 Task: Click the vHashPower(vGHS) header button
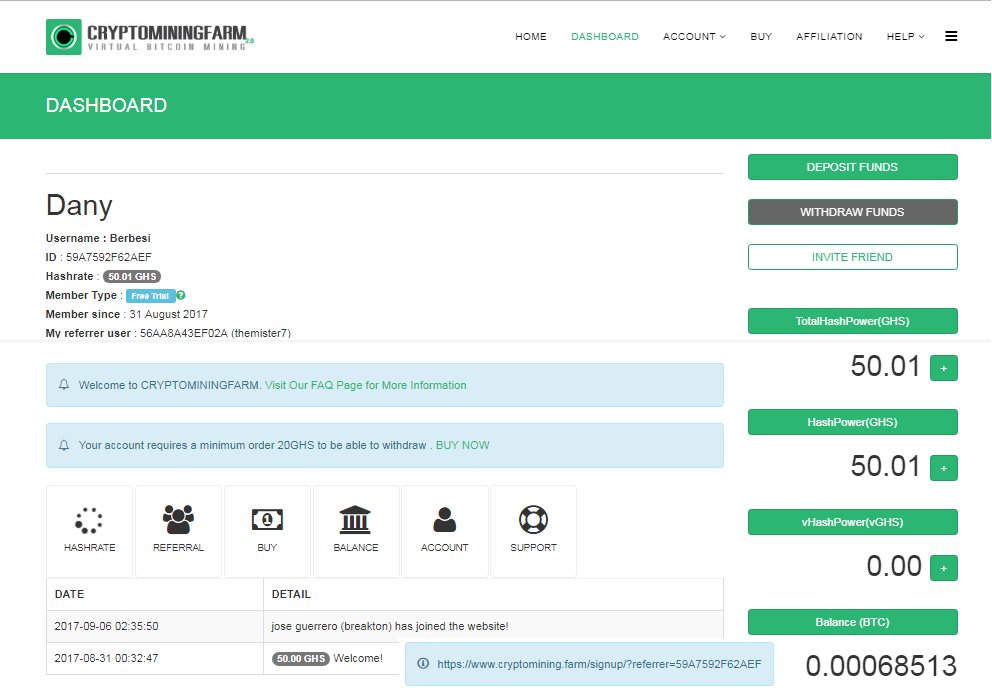(852, 522)
